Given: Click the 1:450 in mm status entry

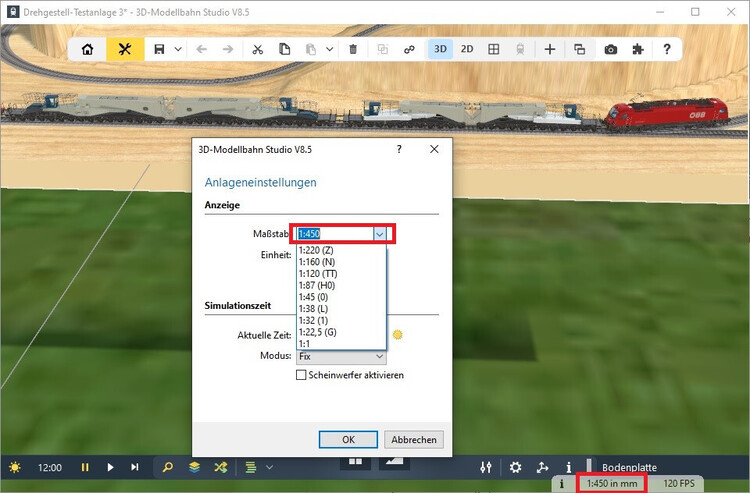Looking at the screenshot, I should click(x=612, y=483).
